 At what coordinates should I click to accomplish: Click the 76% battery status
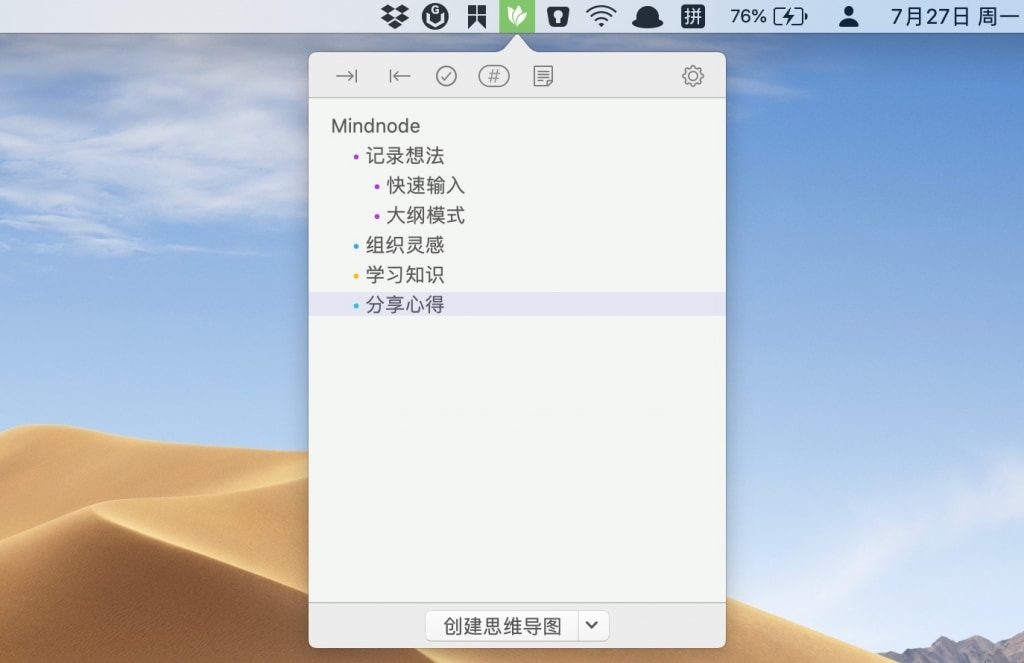pos(769,16)
